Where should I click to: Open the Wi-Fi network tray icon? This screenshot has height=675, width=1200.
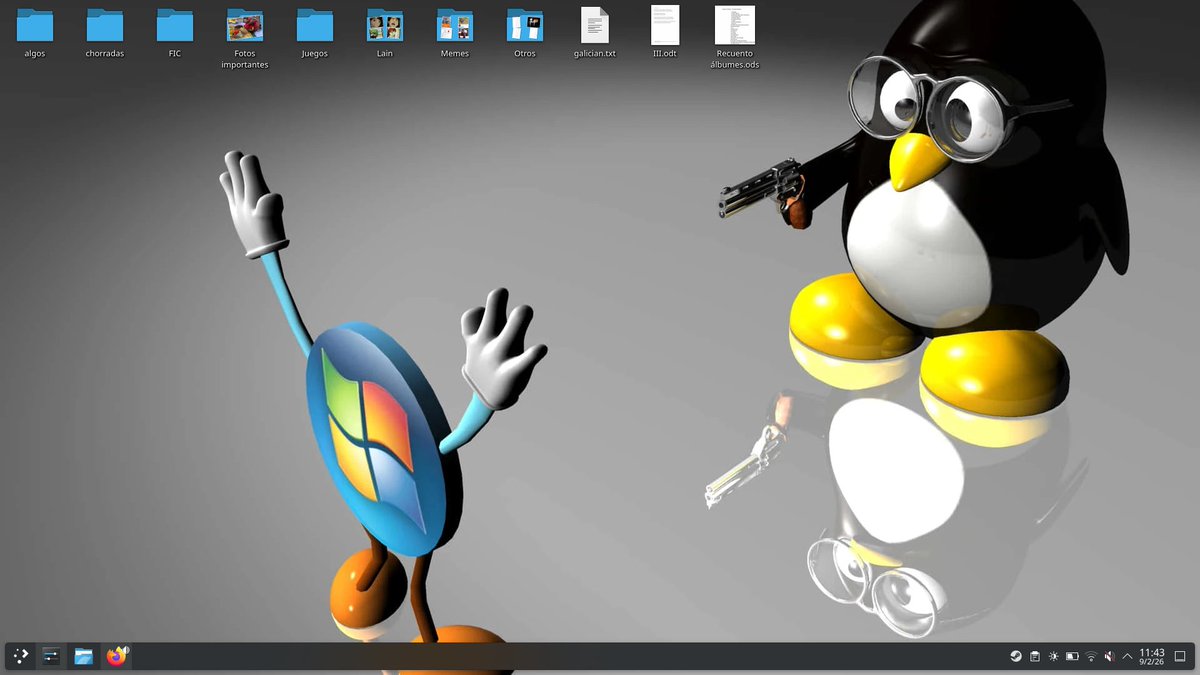(1091, 656)
